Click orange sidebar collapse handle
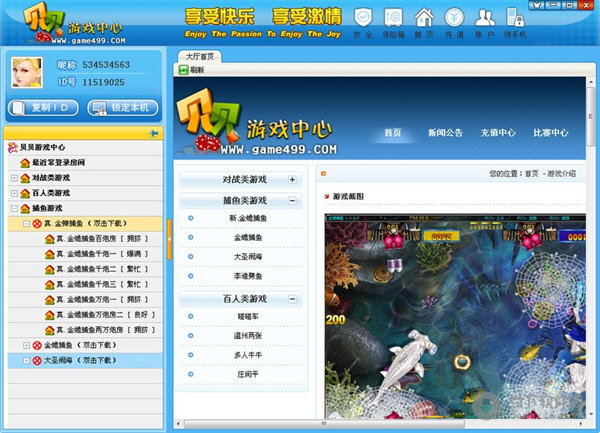This screenshot has height=433, width=600. coord(169,239)
